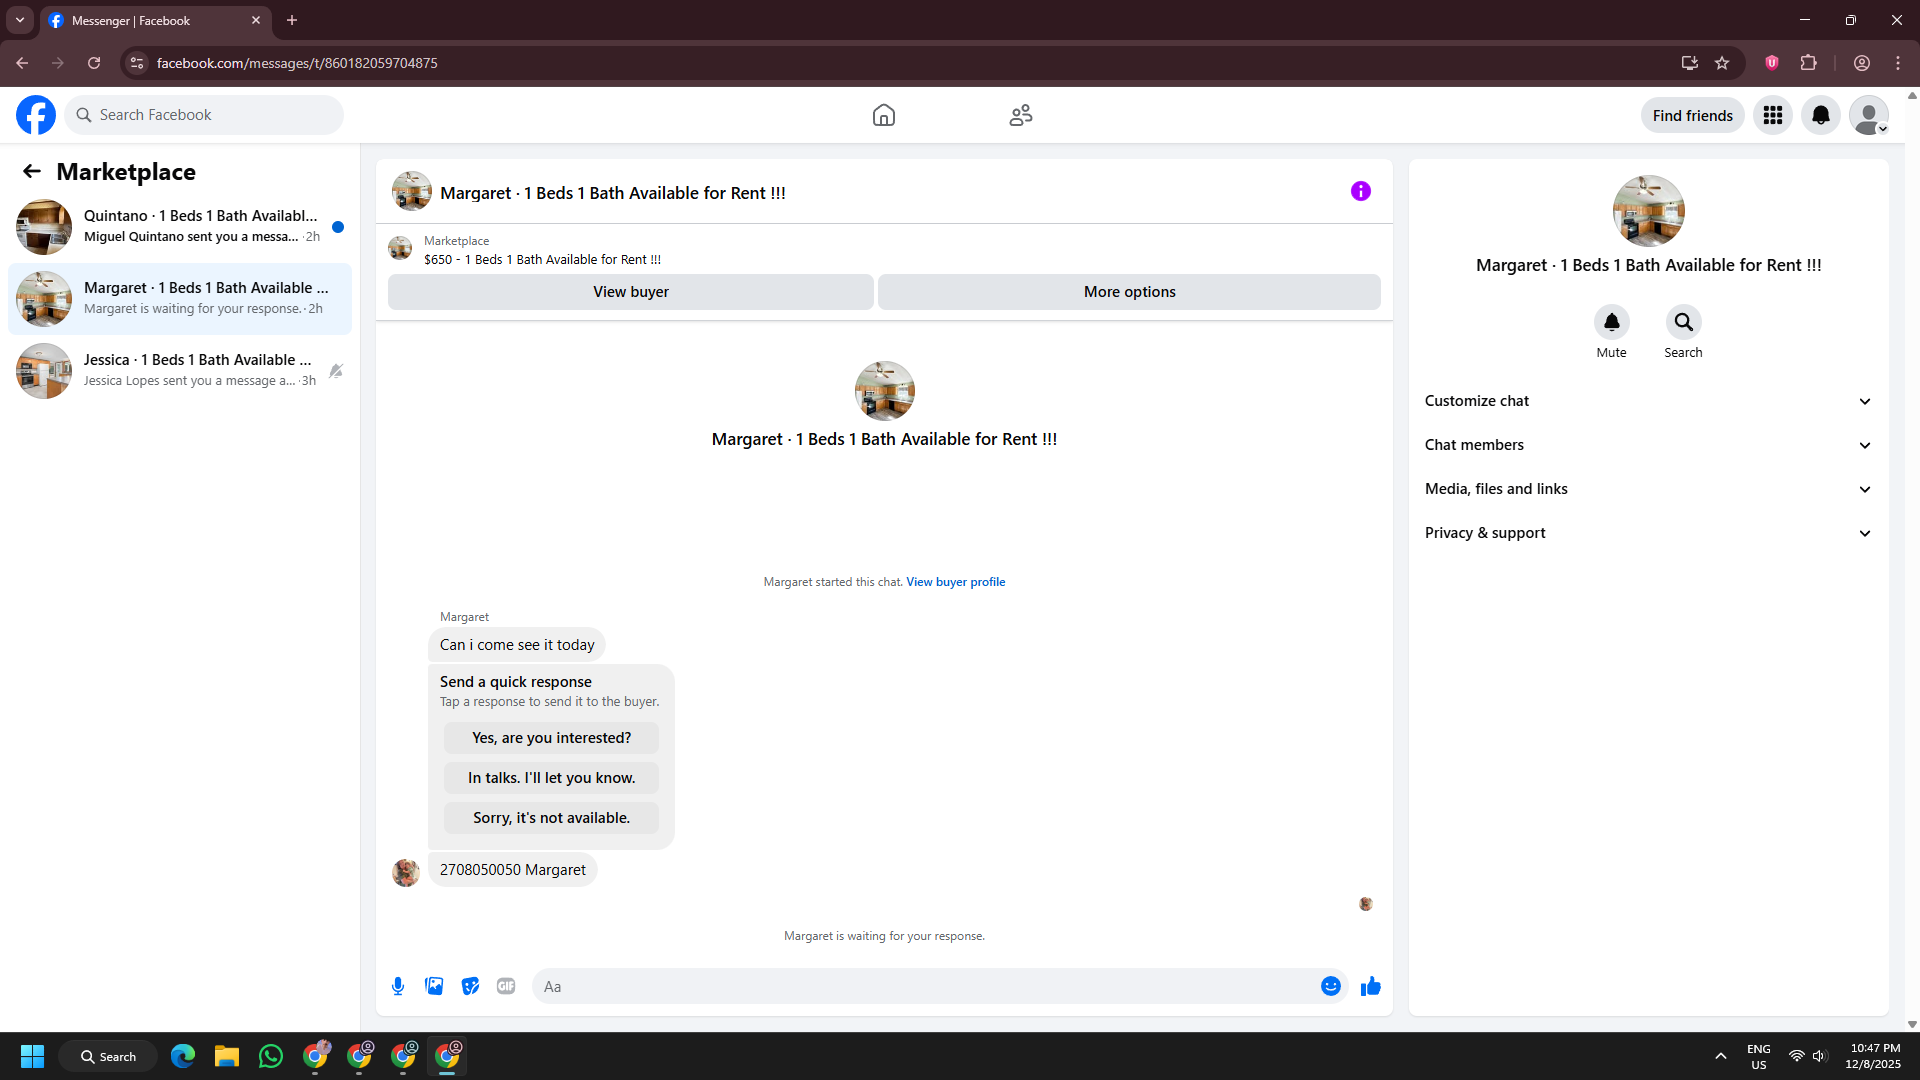Open the Facebook home logo
1920x1080 pixels.
[x=36, y=115]
